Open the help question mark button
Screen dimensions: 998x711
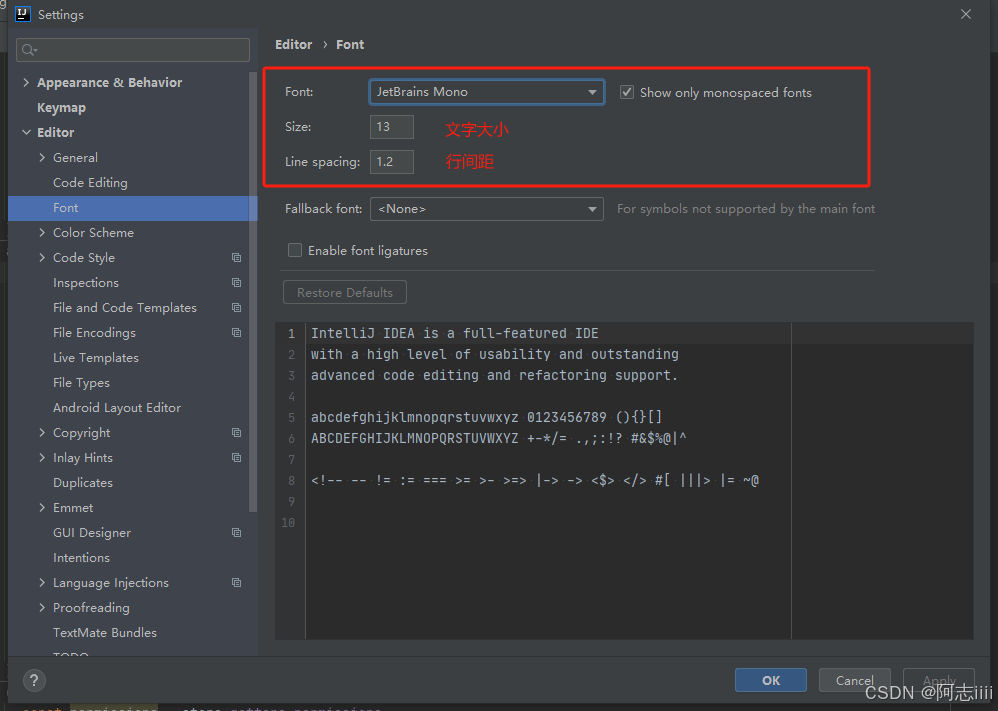[34, 680]
